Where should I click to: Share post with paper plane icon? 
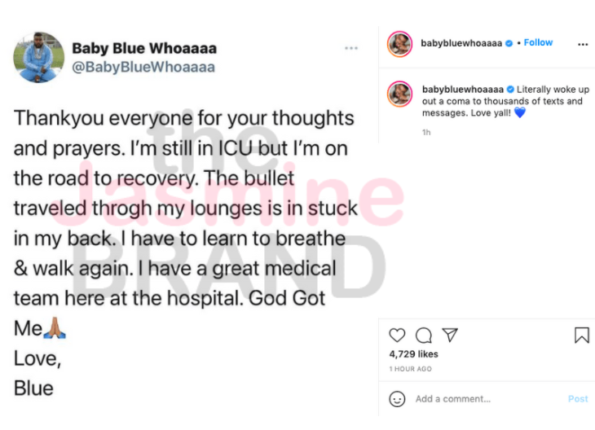click(450, 335)
